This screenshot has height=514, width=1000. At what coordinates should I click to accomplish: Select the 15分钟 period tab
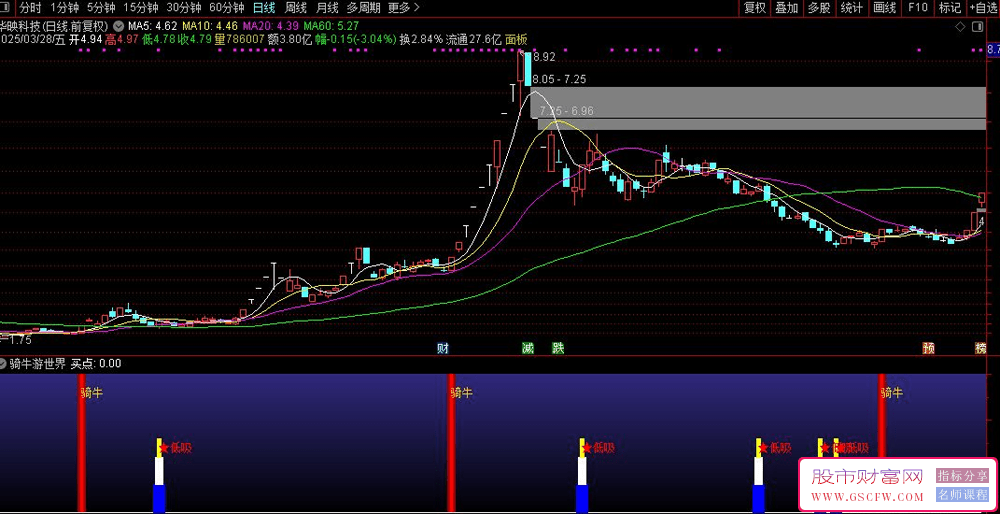[x=140, y=8]
